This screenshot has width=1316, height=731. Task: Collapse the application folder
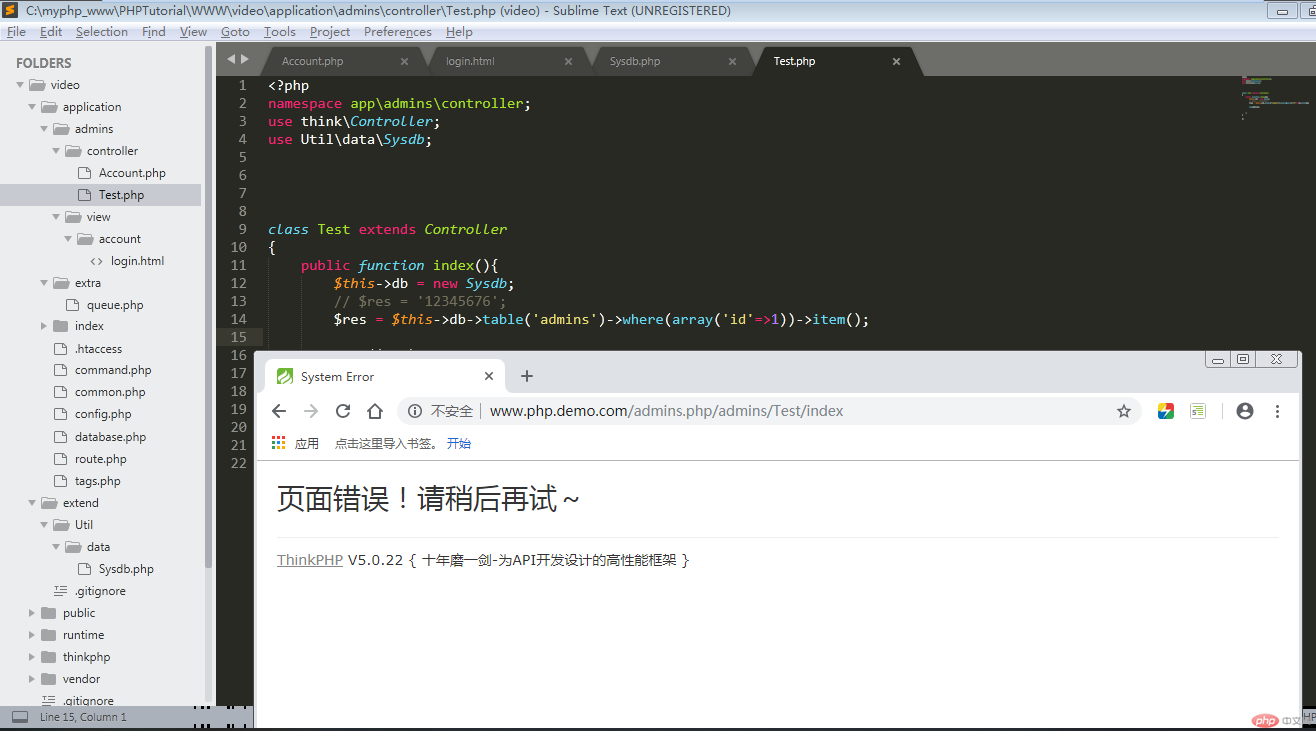32,107
